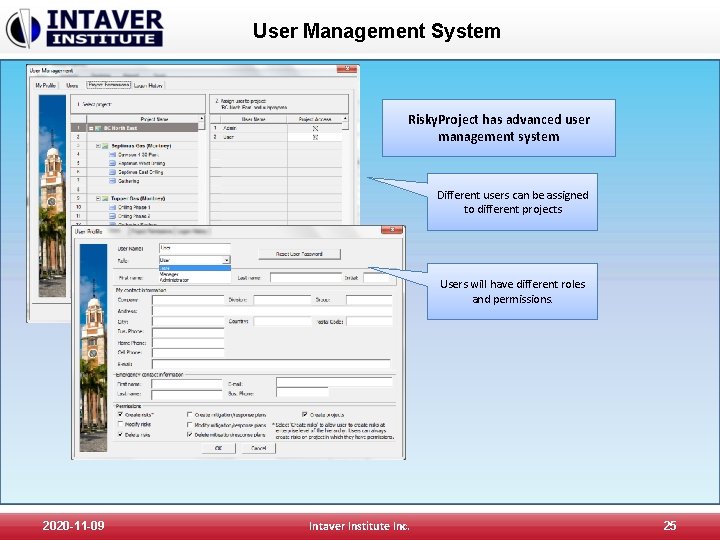The width and height of the screenshot is (720, 540).
Task: Toggle project access for Admin user
Action: (315, 128)
